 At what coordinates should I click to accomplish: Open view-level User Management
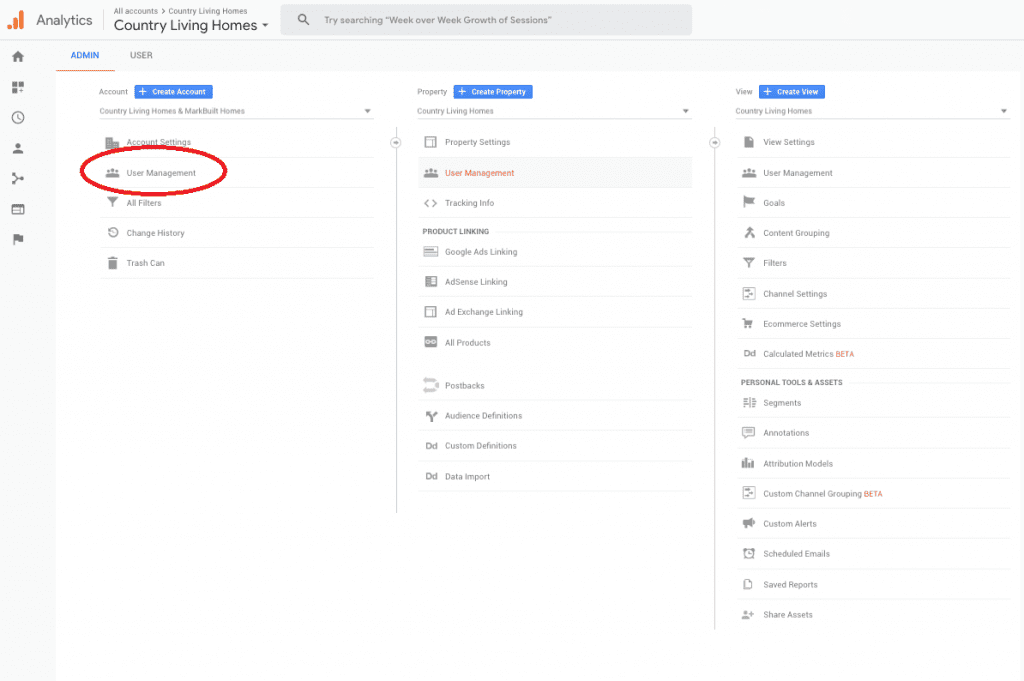(x=873, y=173)
